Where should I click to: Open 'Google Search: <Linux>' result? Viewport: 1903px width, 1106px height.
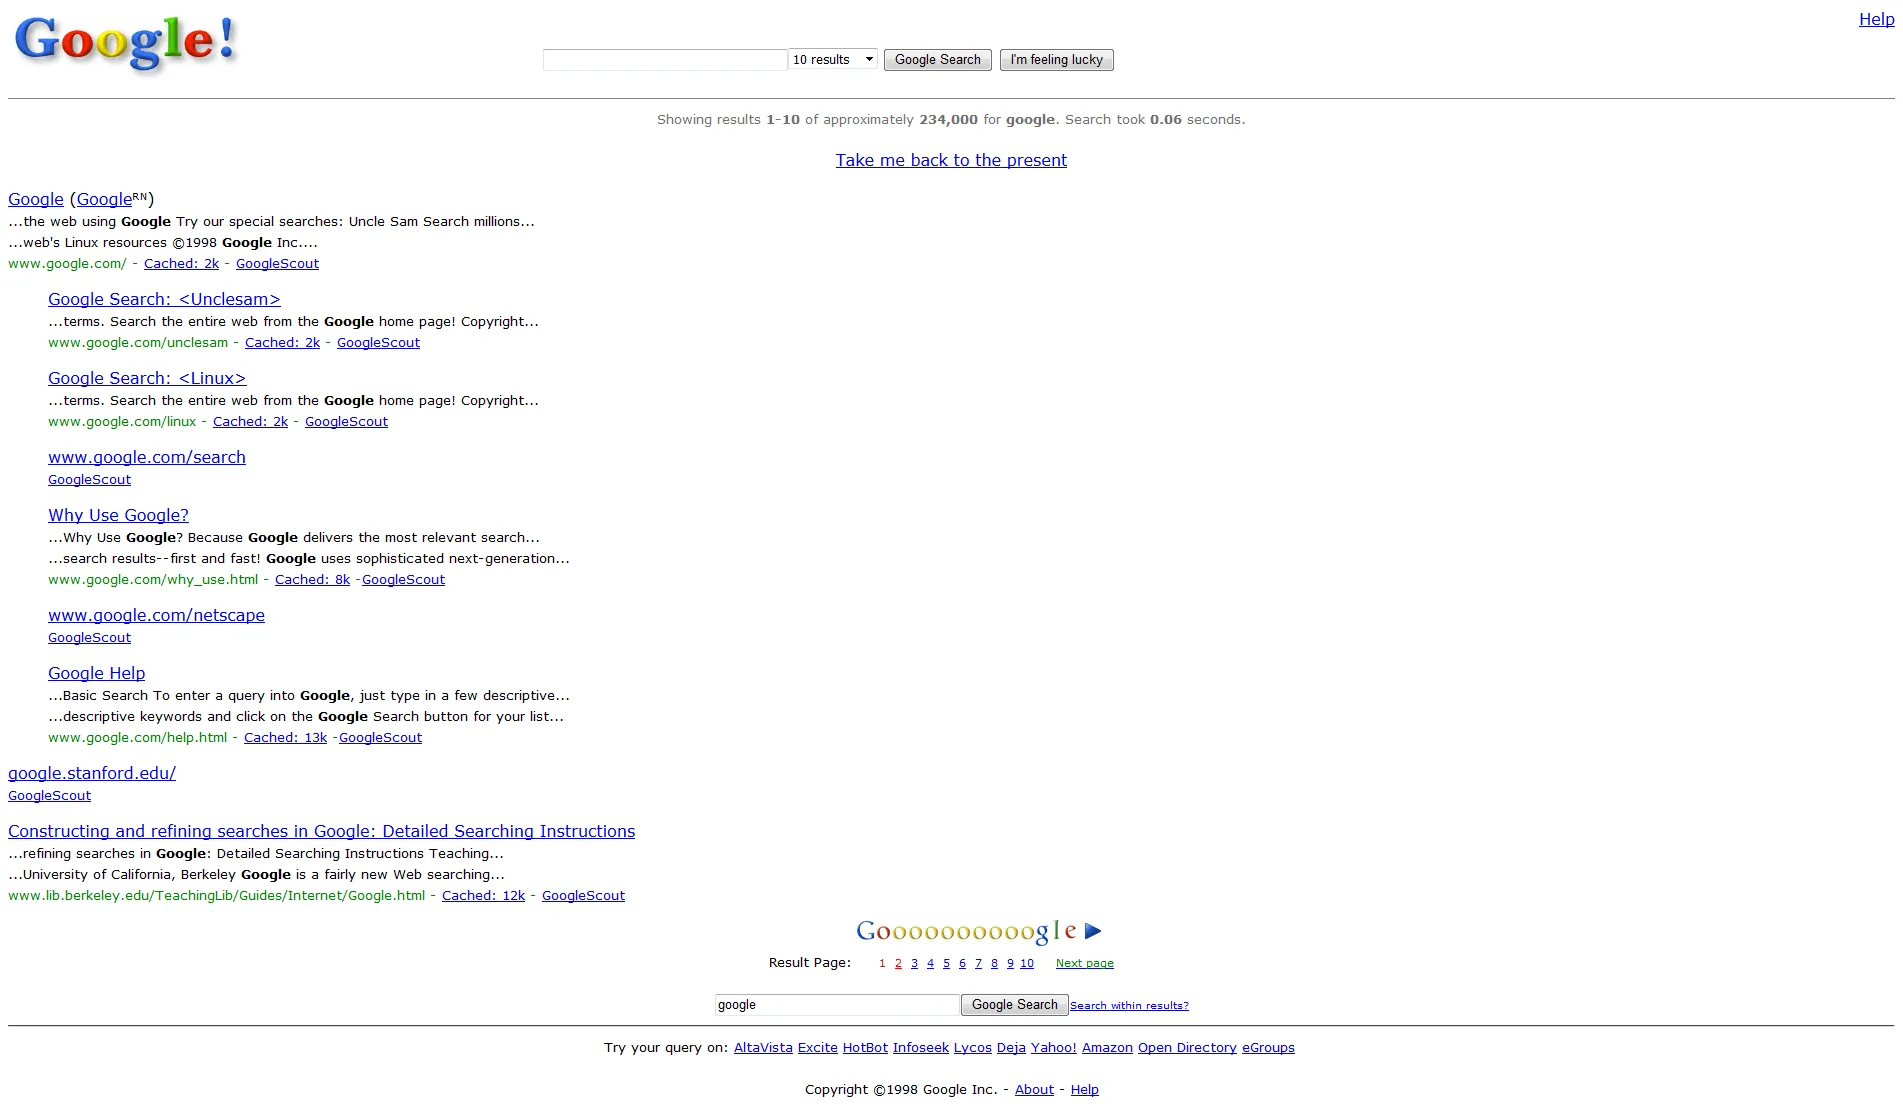pos(147,378)
